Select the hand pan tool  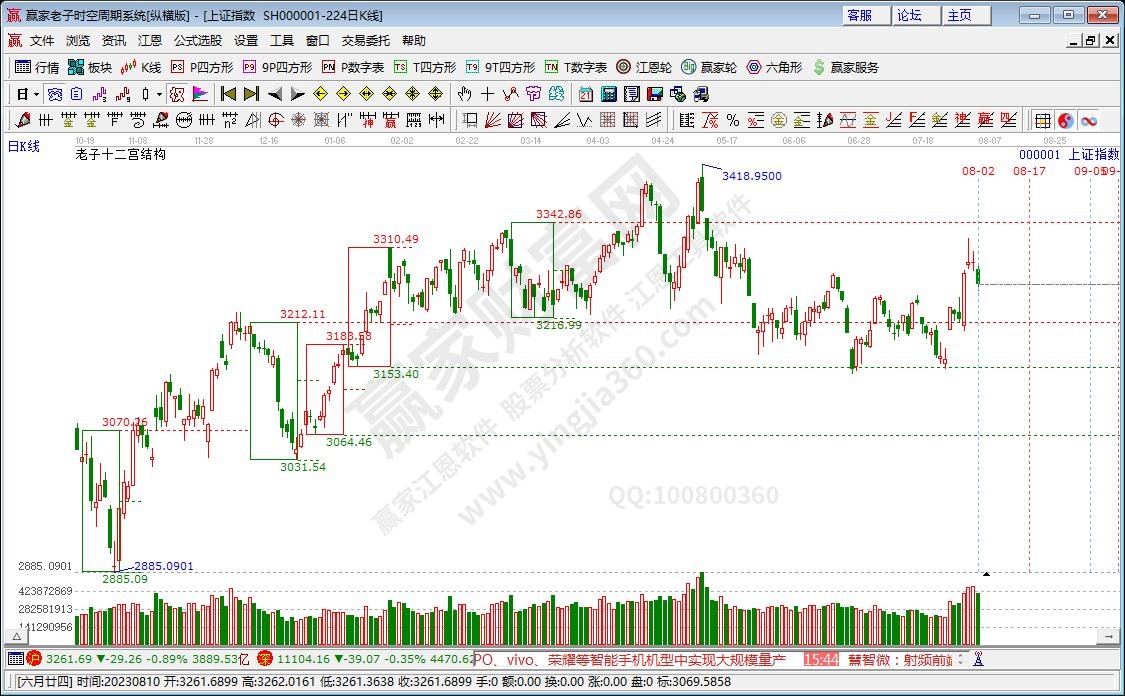click(464, 94)
